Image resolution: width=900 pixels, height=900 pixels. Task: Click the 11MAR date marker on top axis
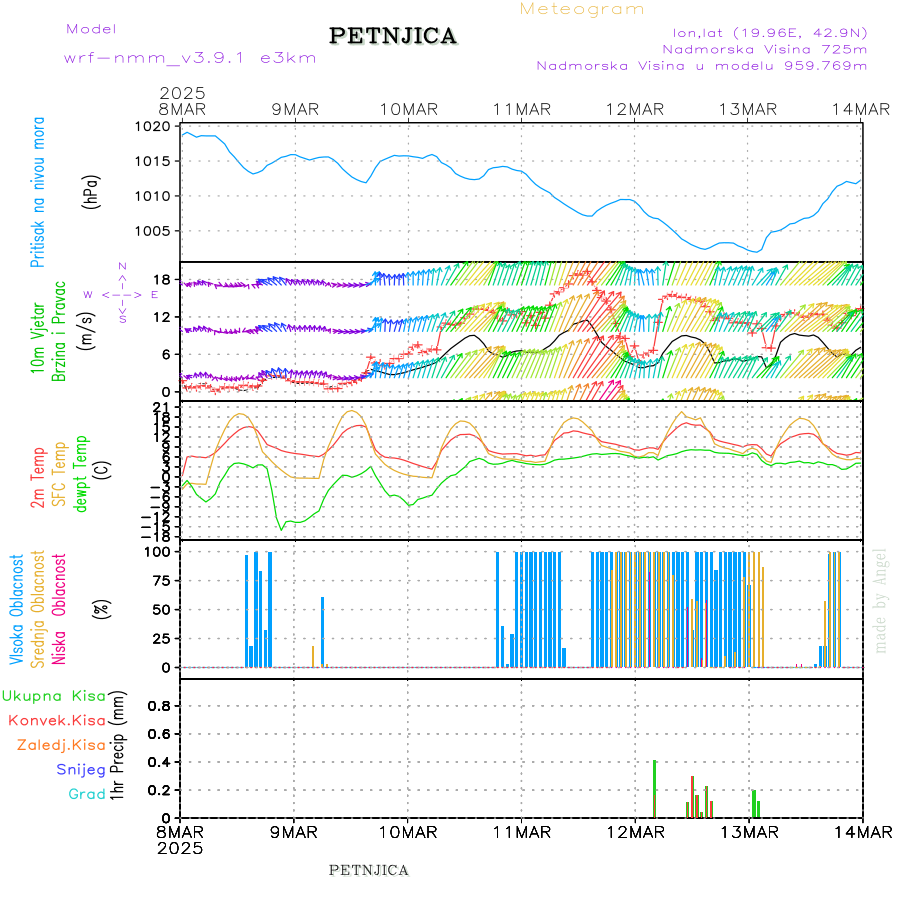[x=522, y=109]
